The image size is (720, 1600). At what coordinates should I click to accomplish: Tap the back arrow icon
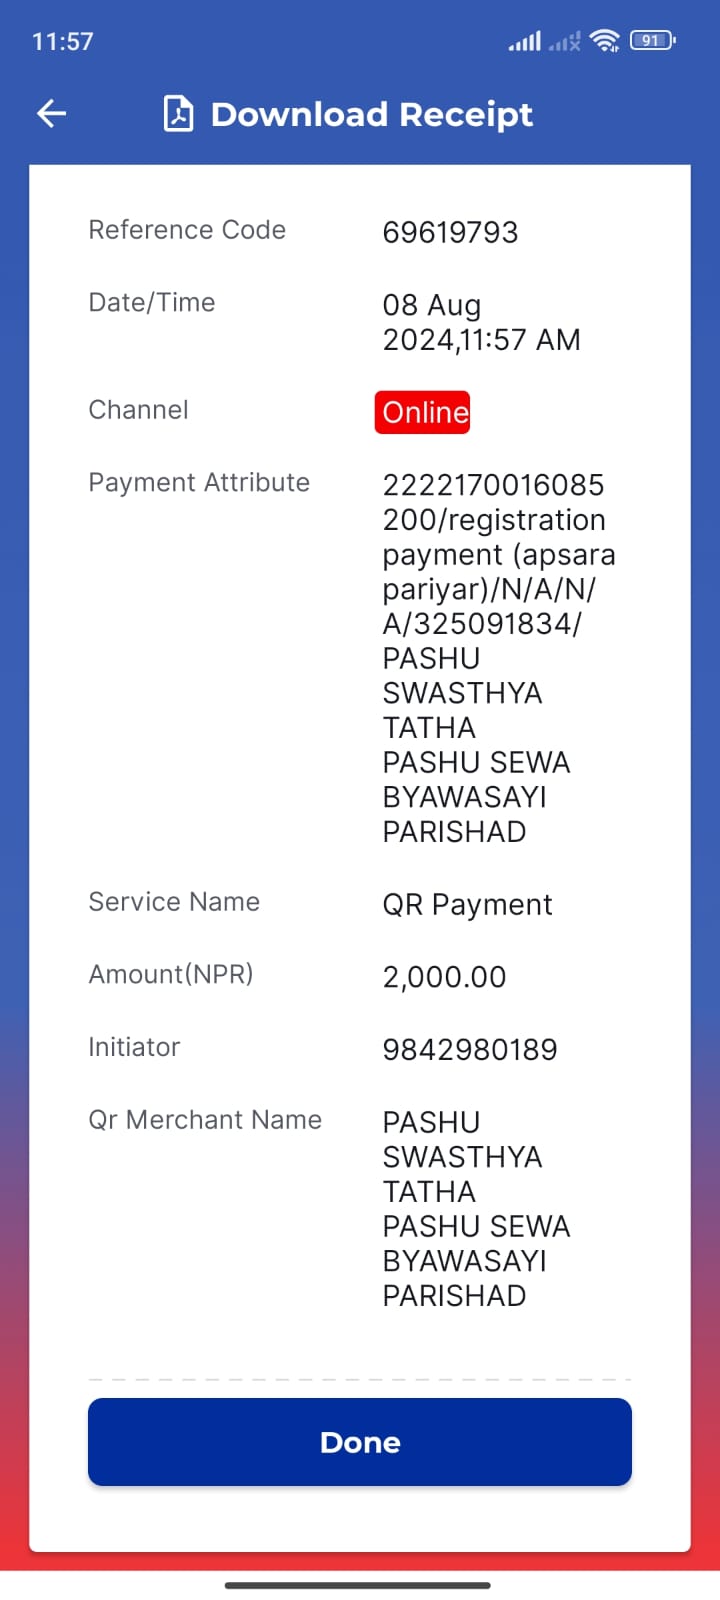click(52, 114)
